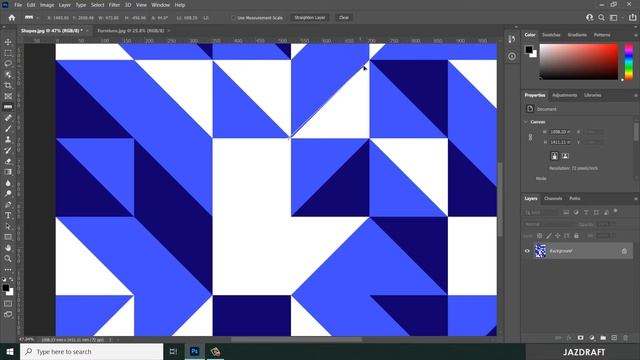Select the Lasso tool

(8, 64)
